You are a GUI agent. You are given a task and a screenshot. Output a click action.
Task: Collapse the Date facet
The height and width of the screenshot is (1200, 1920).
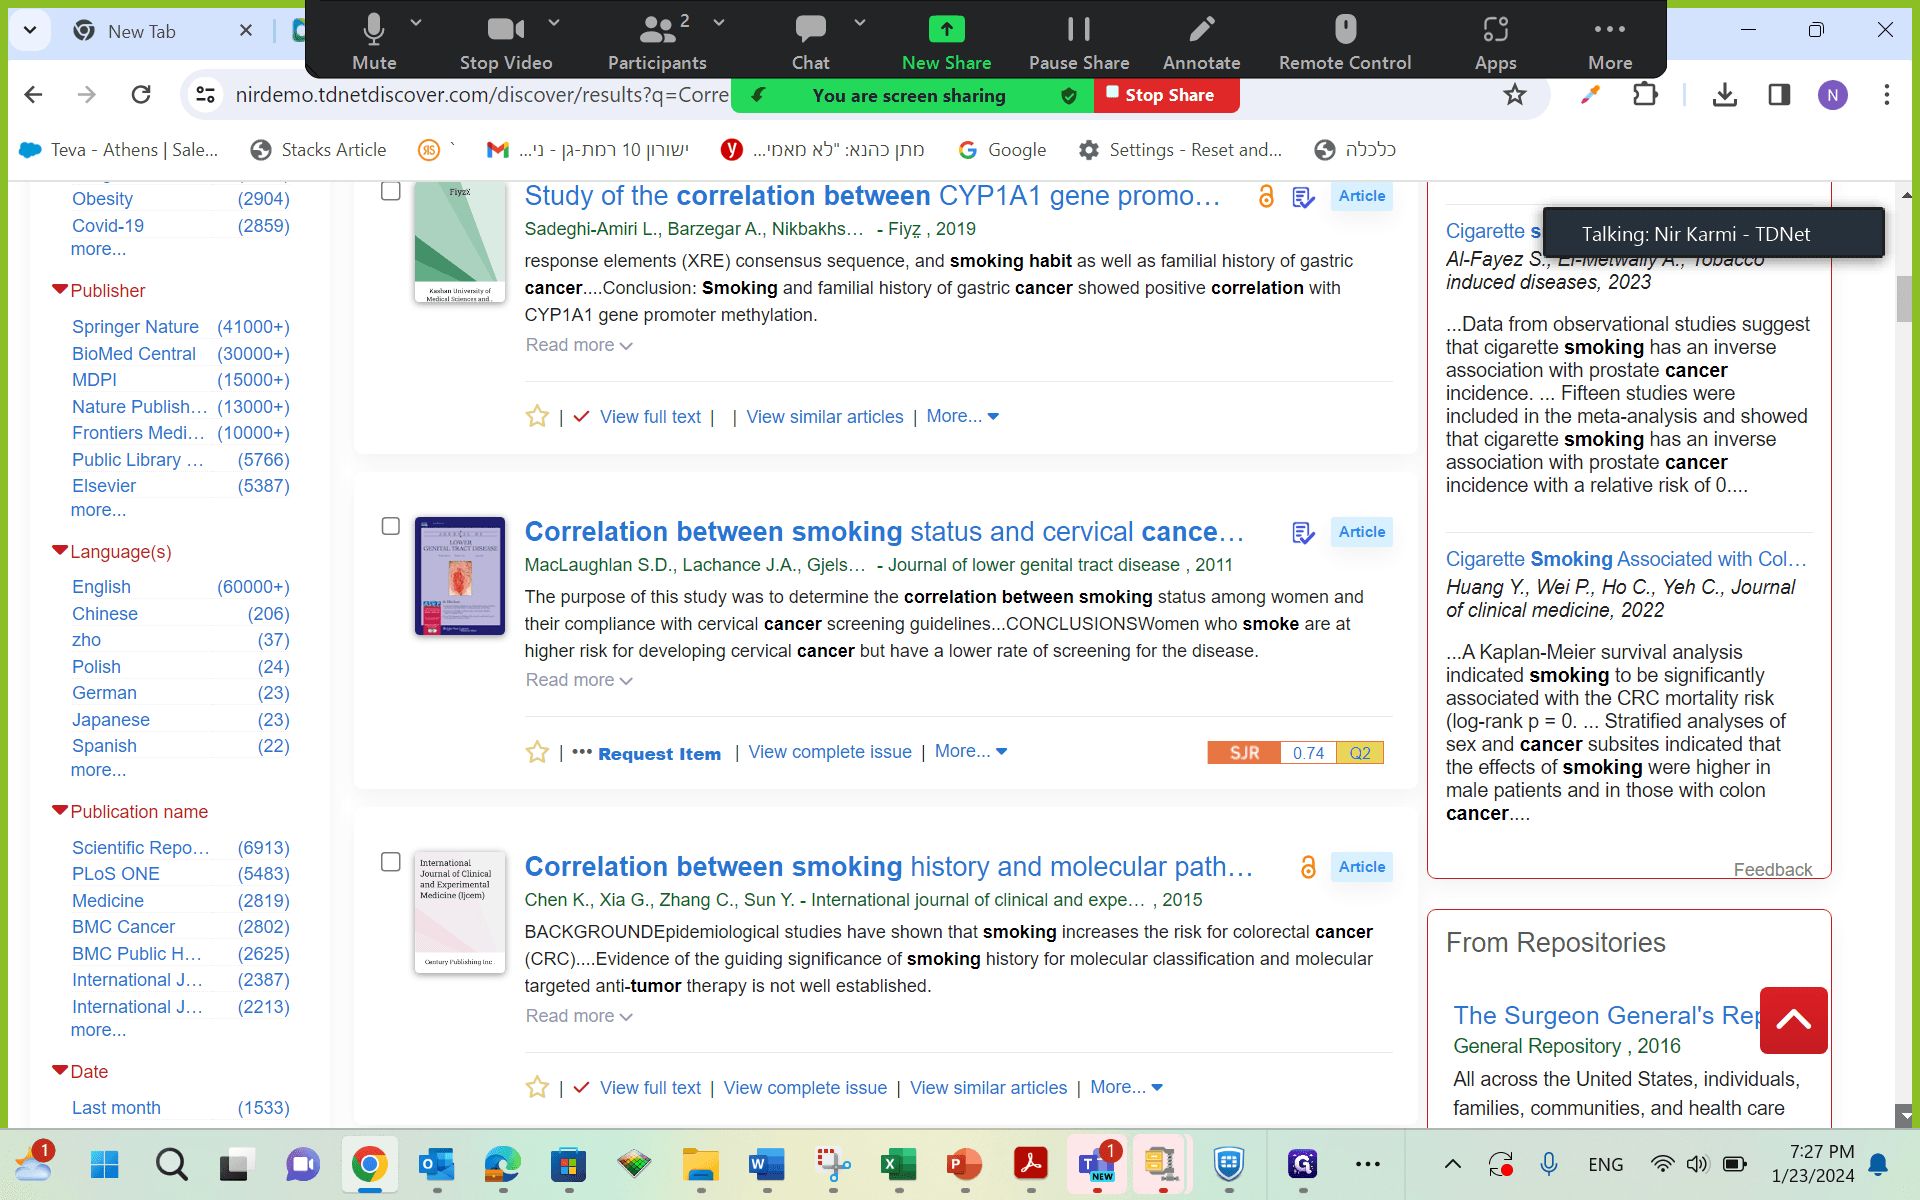coord(60,1071)
